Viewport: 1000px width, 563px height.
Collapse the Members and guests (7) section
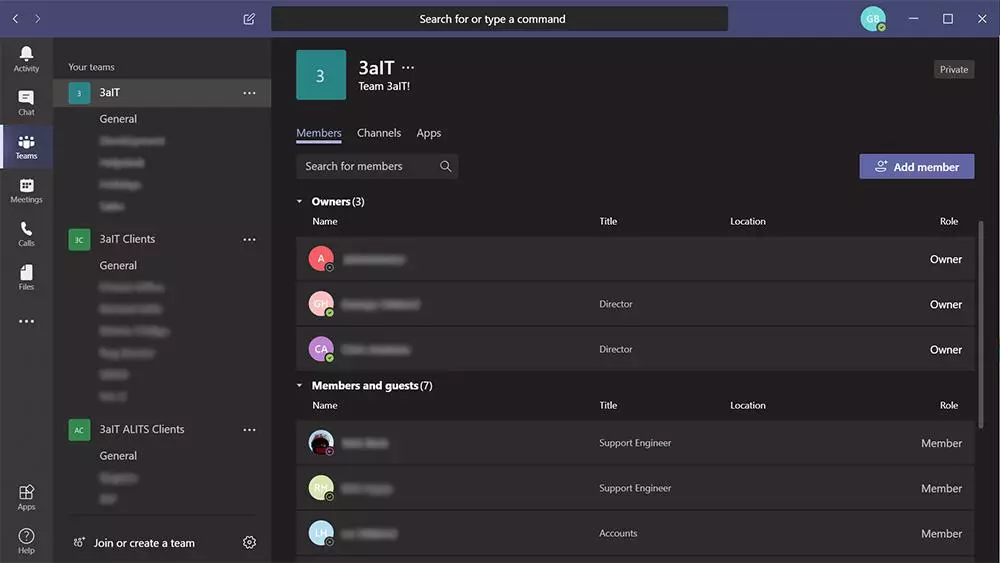tap(299, 386)
